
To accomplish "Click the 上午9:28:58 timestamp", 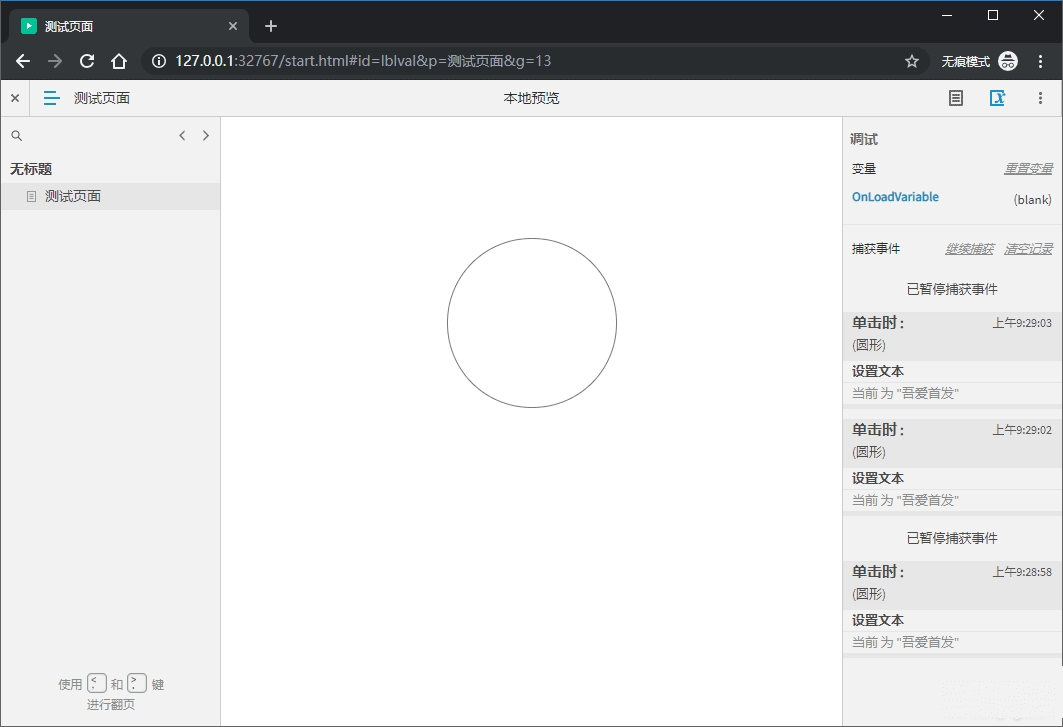I will pos(1022,572).
